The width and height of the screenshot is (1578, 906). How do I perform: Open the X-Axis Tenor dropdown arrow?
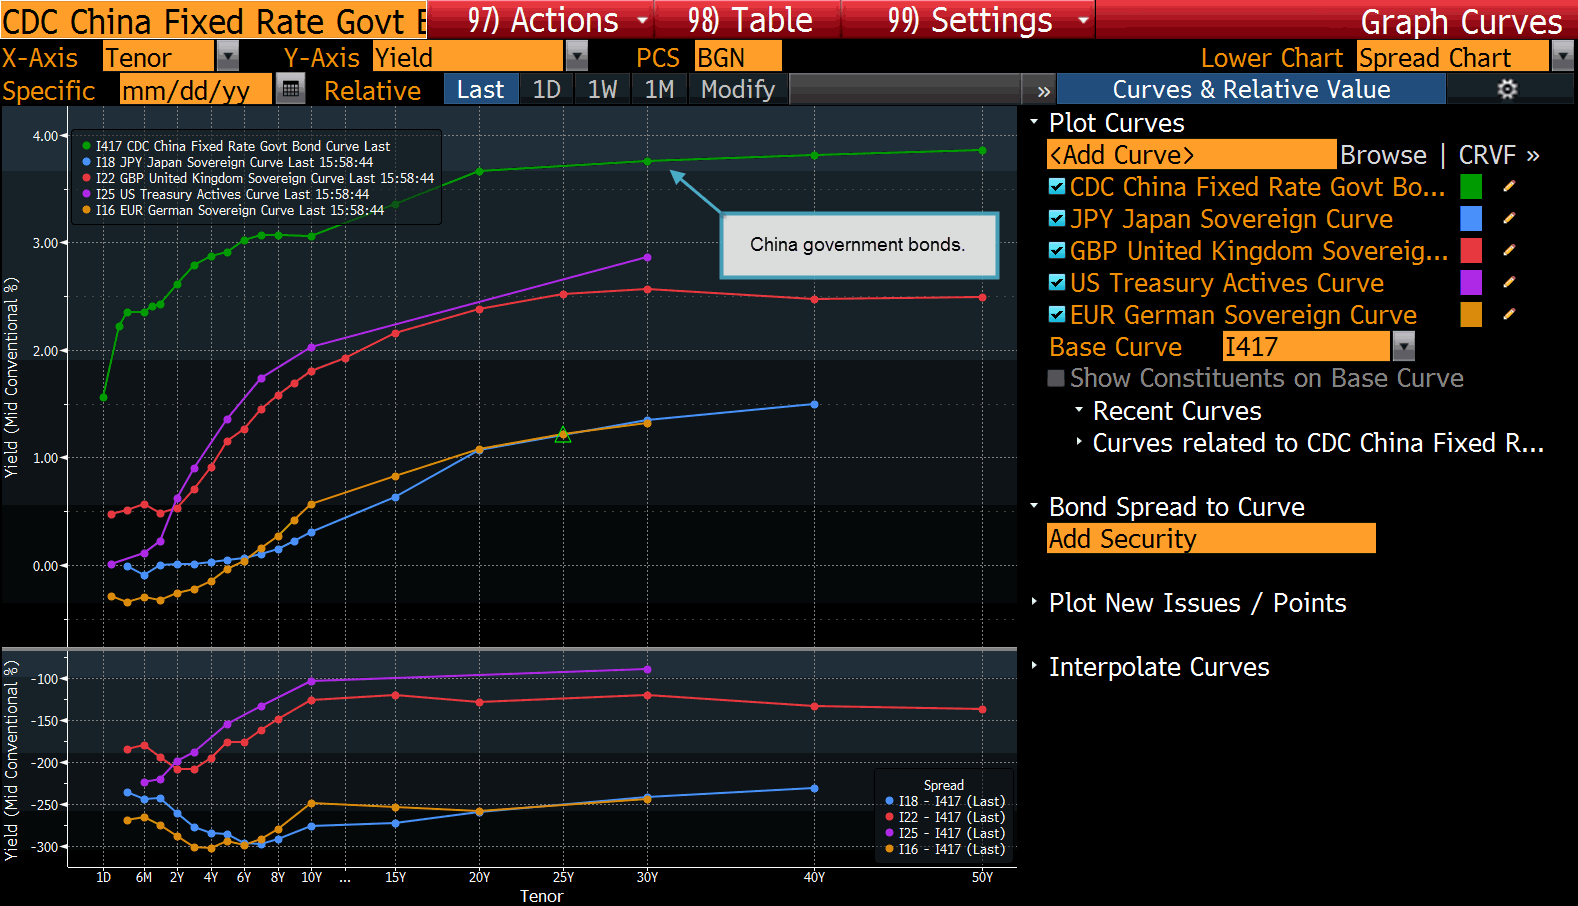click(x=228, y=57)
